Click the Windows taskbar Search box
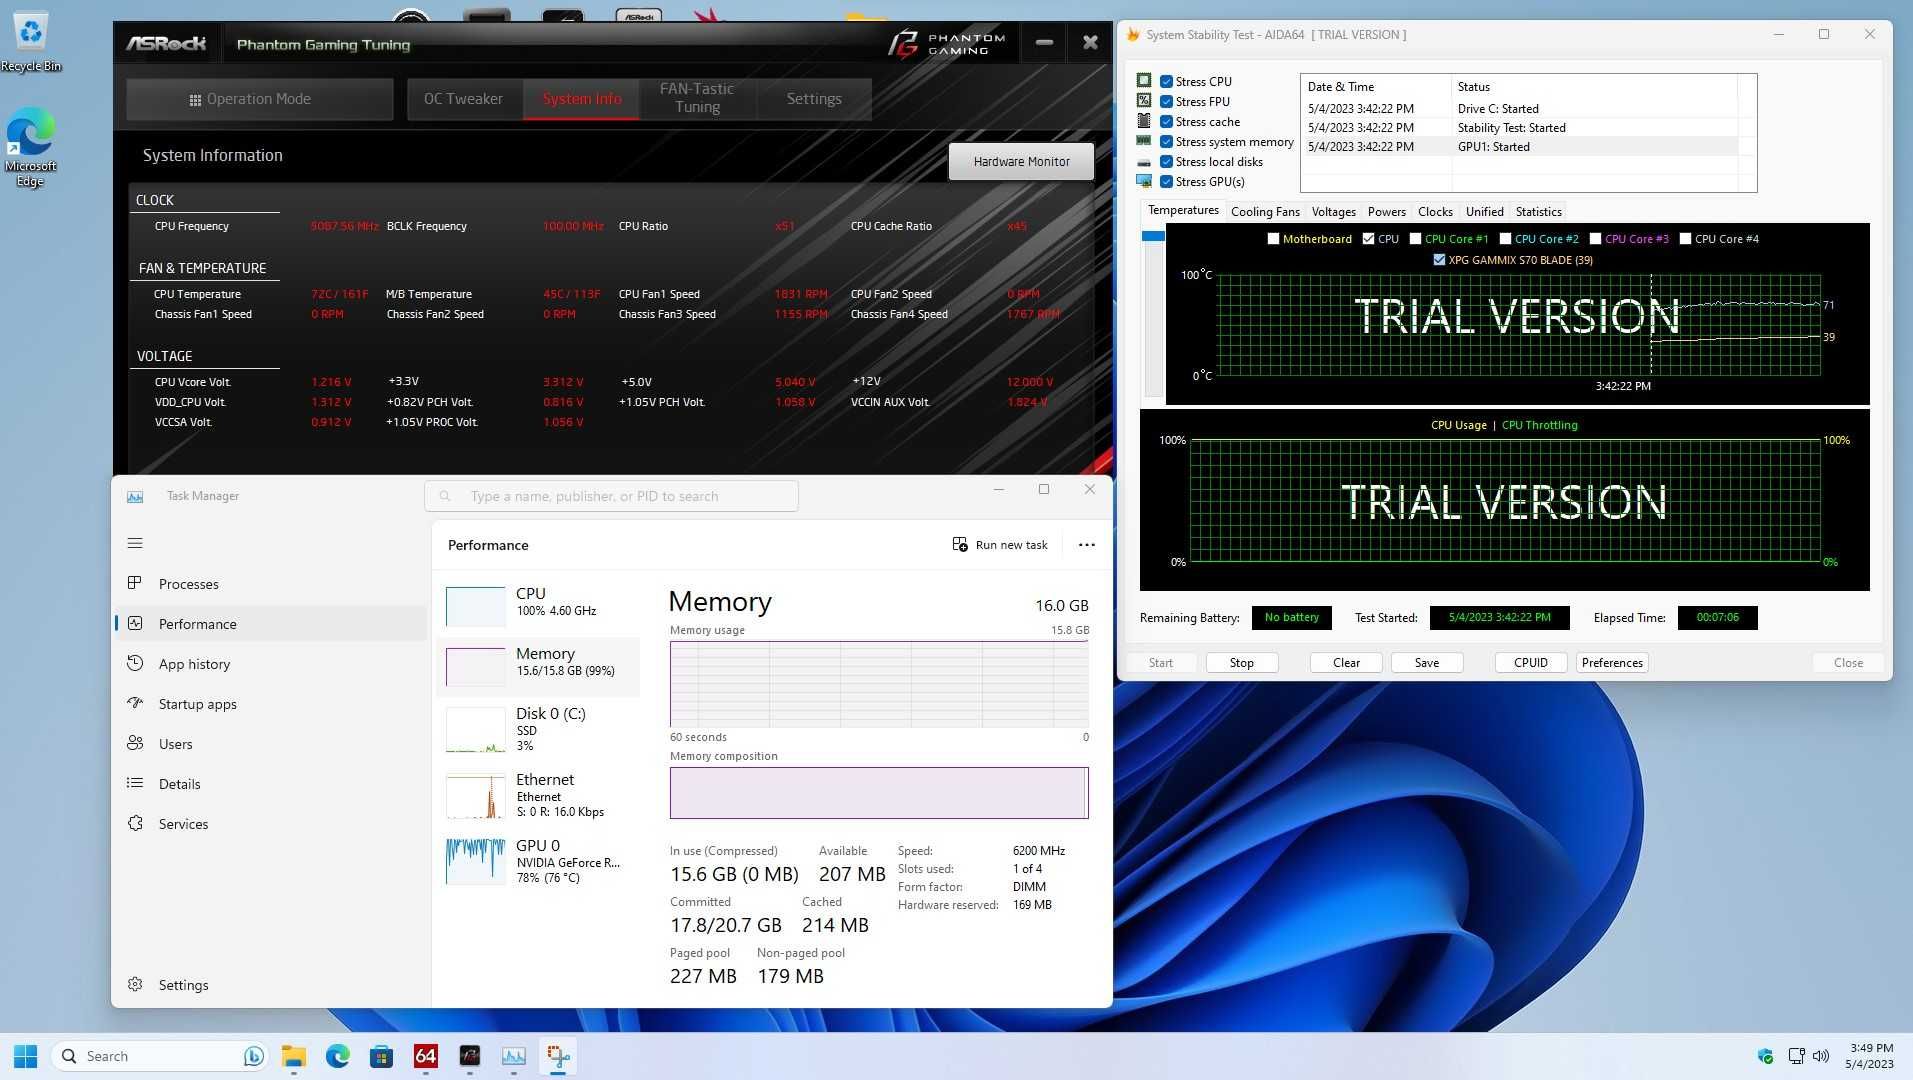Image resolution: width=1913 pixels, height=1080 pixels. [x=160, y=1056]
